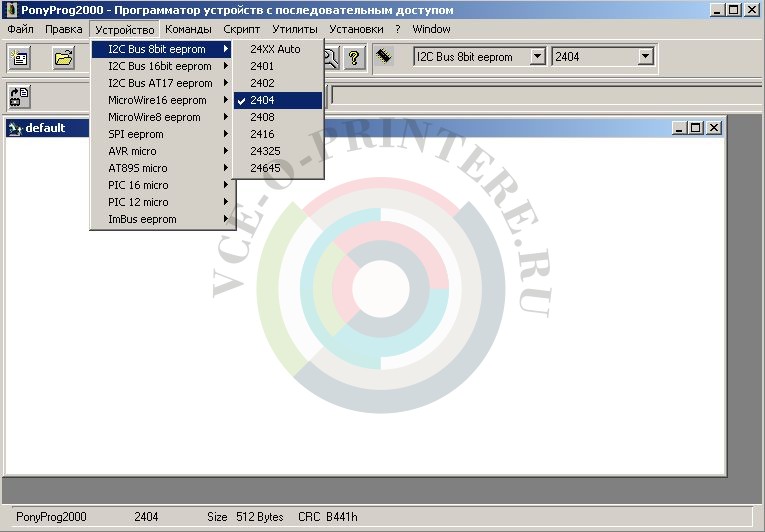
Task: Expand the AT89S micro submenu
Action: 161,168
